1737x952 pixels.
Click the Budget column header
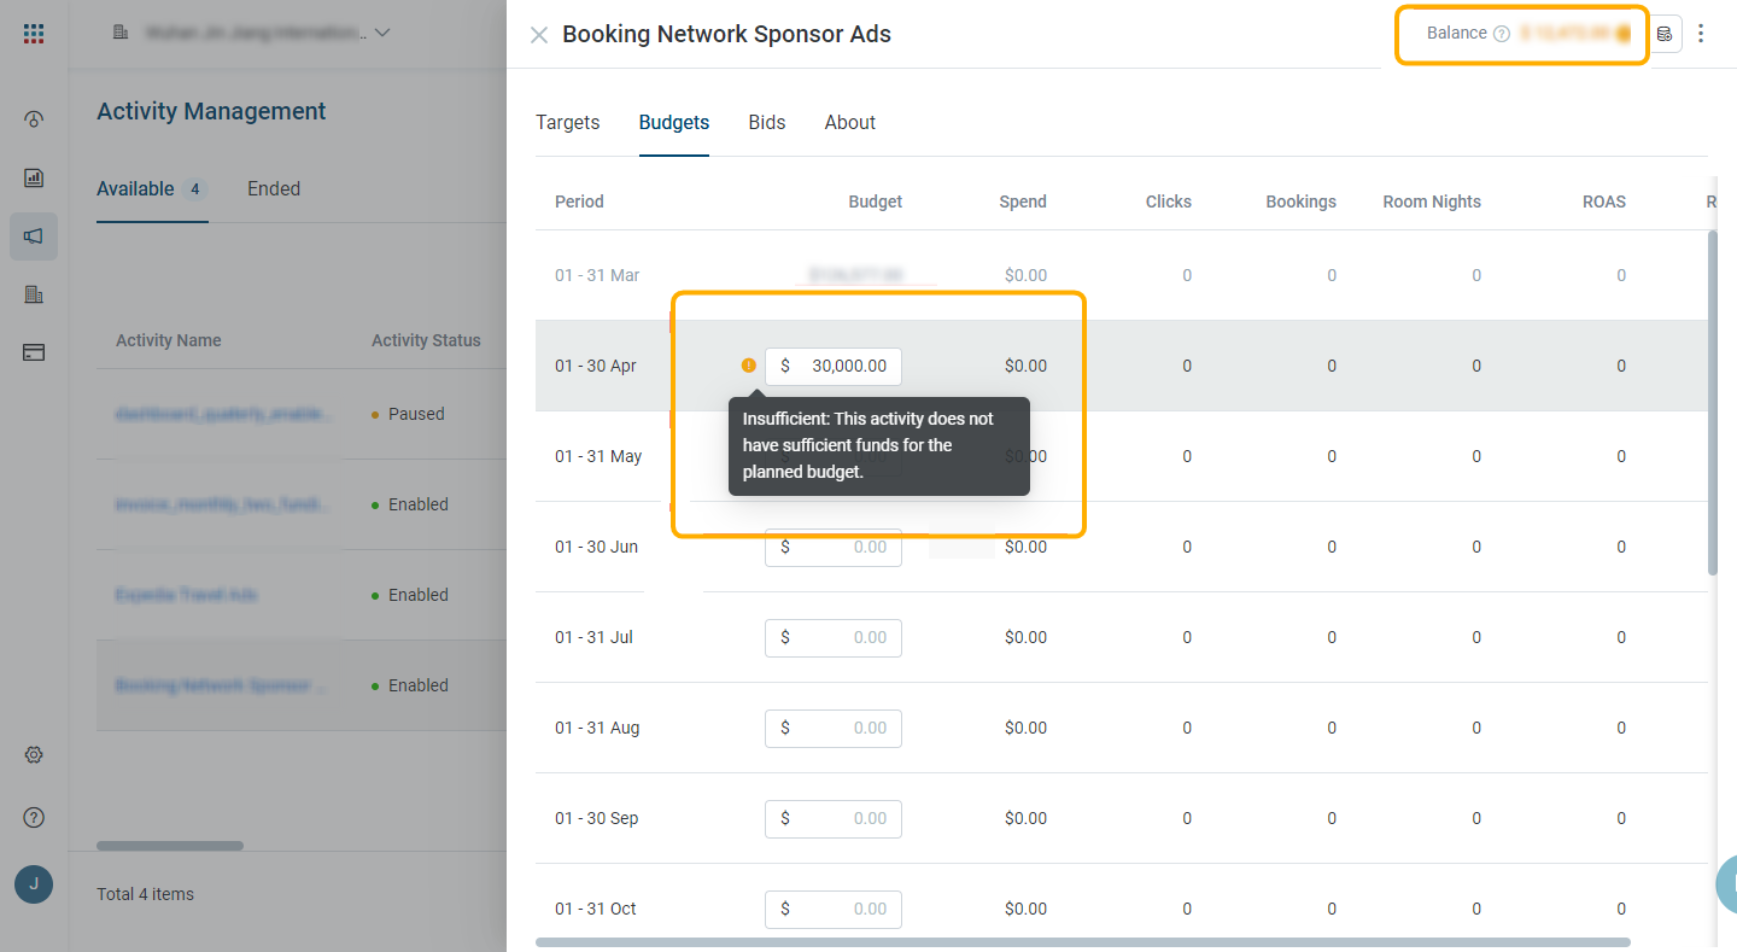click(x=875, y=202)
